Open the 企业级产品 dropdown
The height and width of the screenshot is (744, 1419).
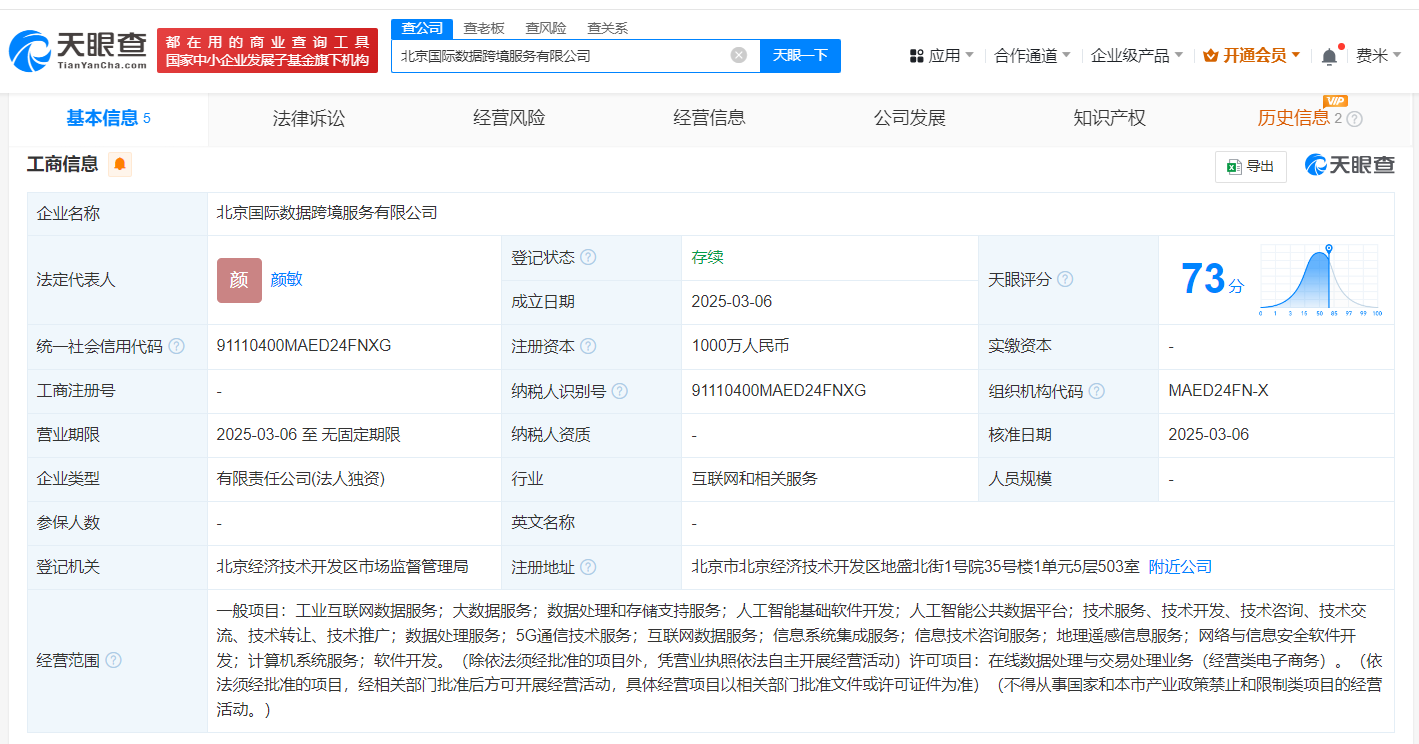(x=1136, y=56)
